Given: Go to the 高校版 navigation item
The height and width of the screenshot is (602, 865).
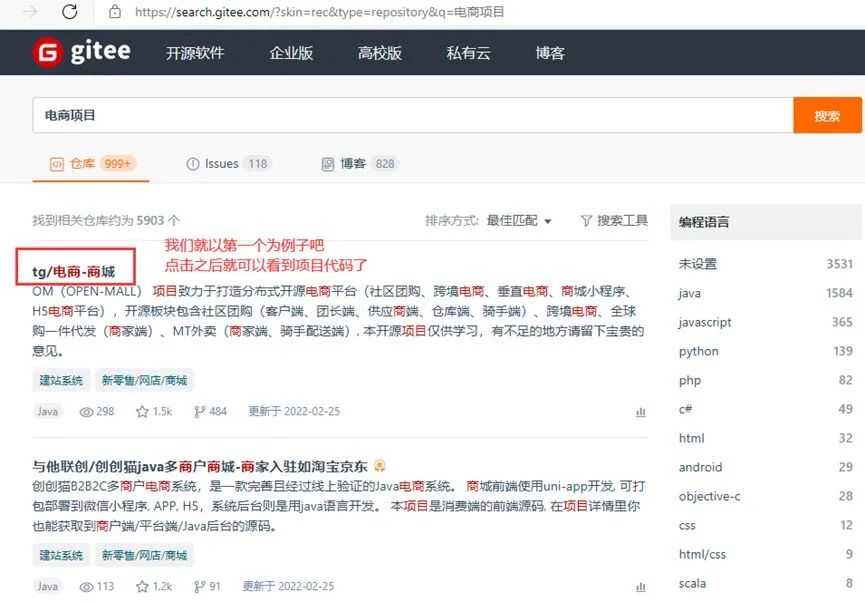Looking at the screenshot, I should (380, 53).
